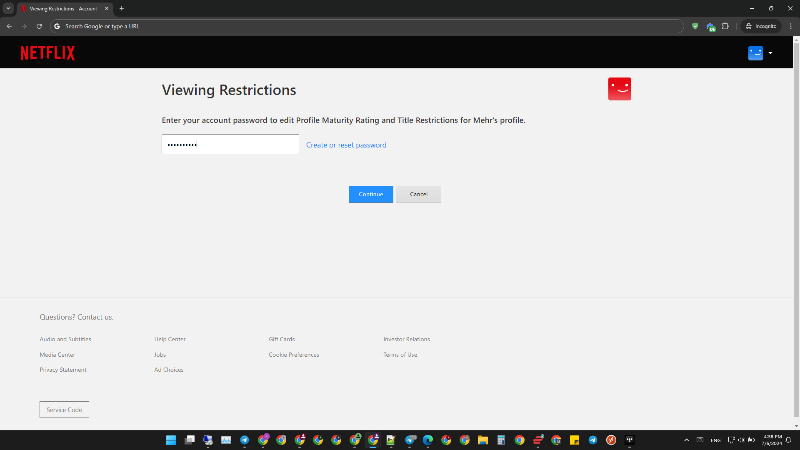Close the Viewing Restrictions tab

click(x=106, y=9)
